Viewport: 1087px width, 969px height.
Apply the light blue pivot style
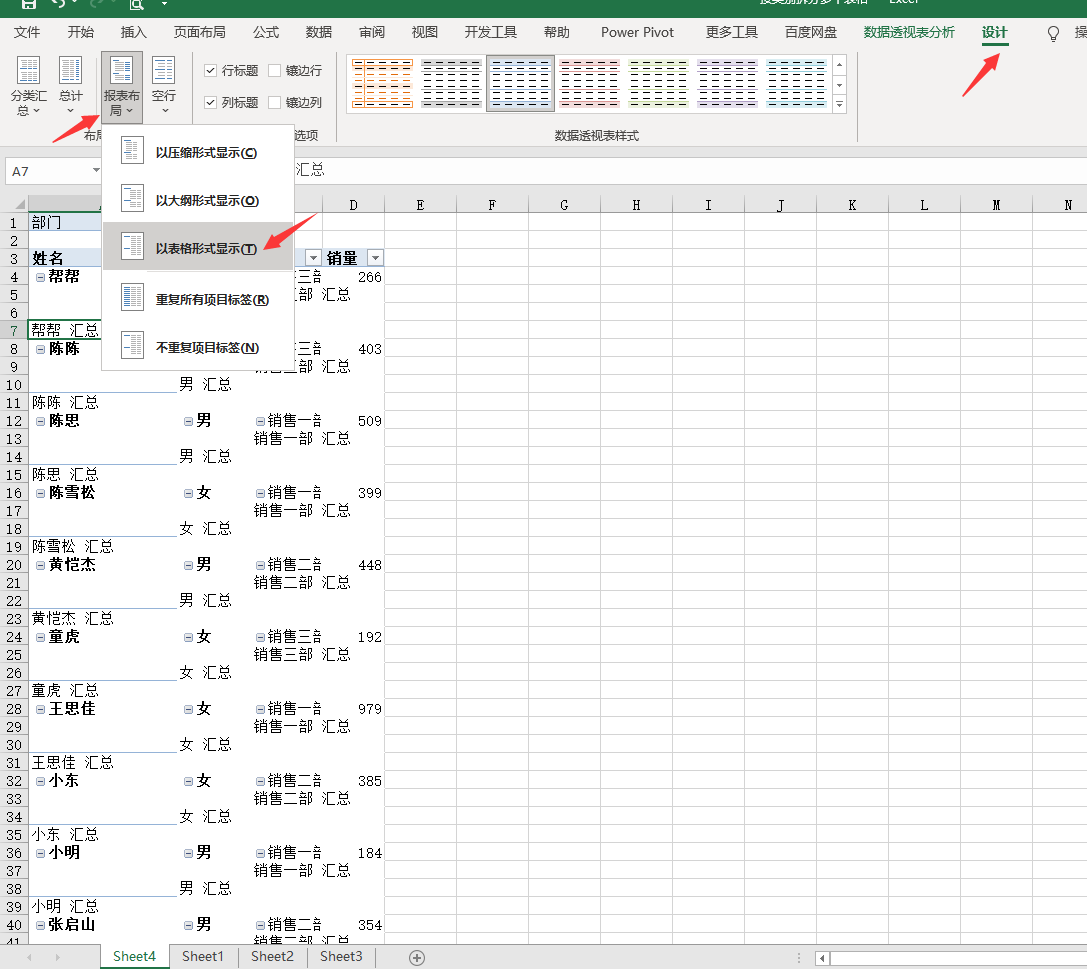pyautogui.click(x=797, y=83)
